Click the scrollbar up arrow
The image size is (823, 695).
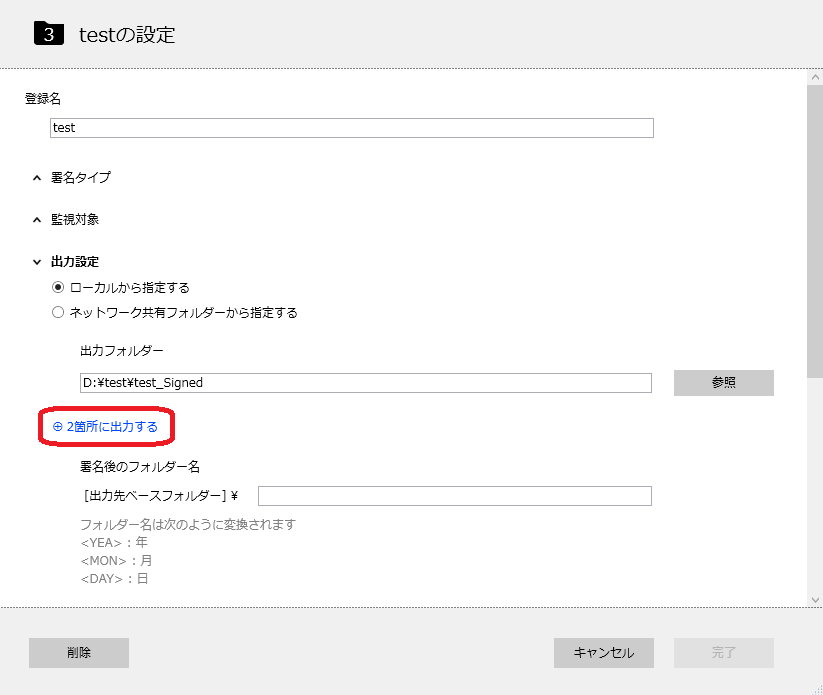(815, 77)
